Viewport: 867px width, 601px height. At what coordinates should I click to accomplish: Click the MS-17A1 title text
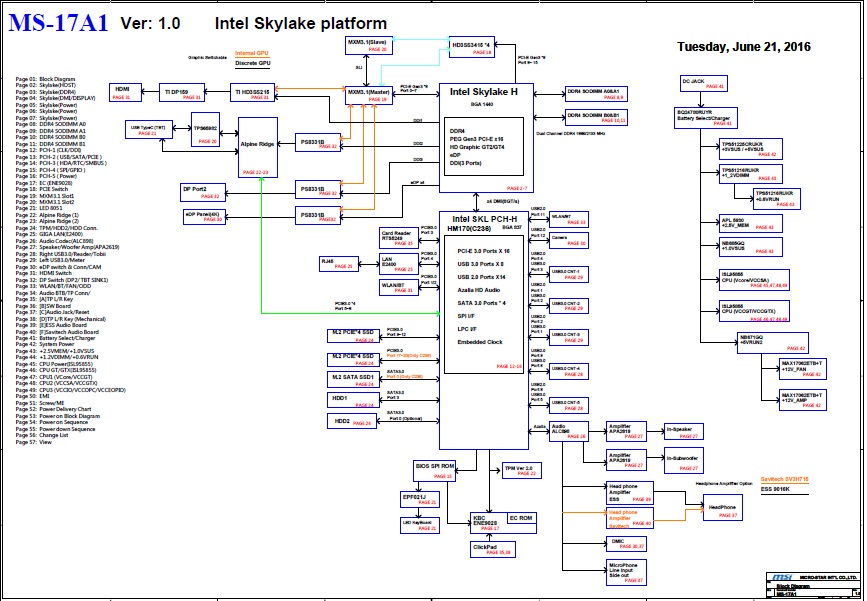[59, 23]
